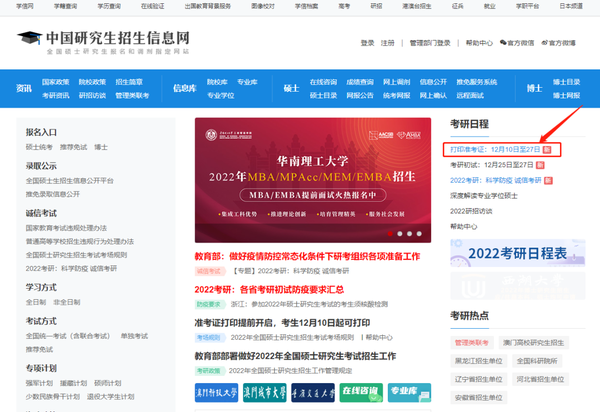The height and width of the screenshot is (412, 600).
Task: Open 出国教育背景服务 in top bar
Action: pos(207,6)
